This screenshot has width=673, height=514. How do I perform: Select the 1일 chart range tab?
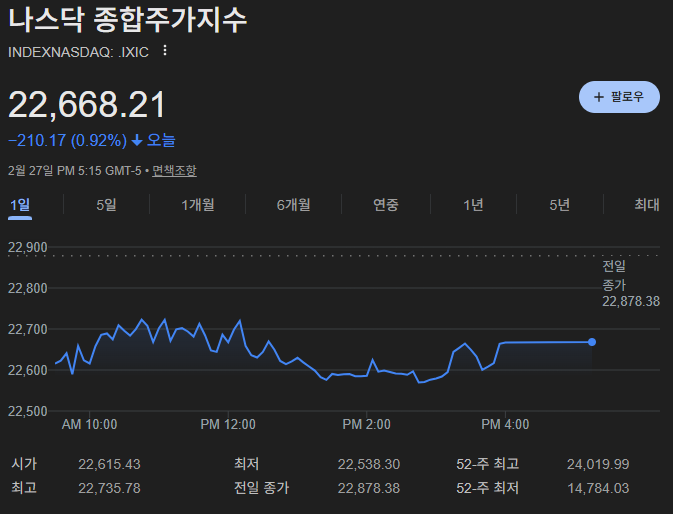(x=20, y=205)
